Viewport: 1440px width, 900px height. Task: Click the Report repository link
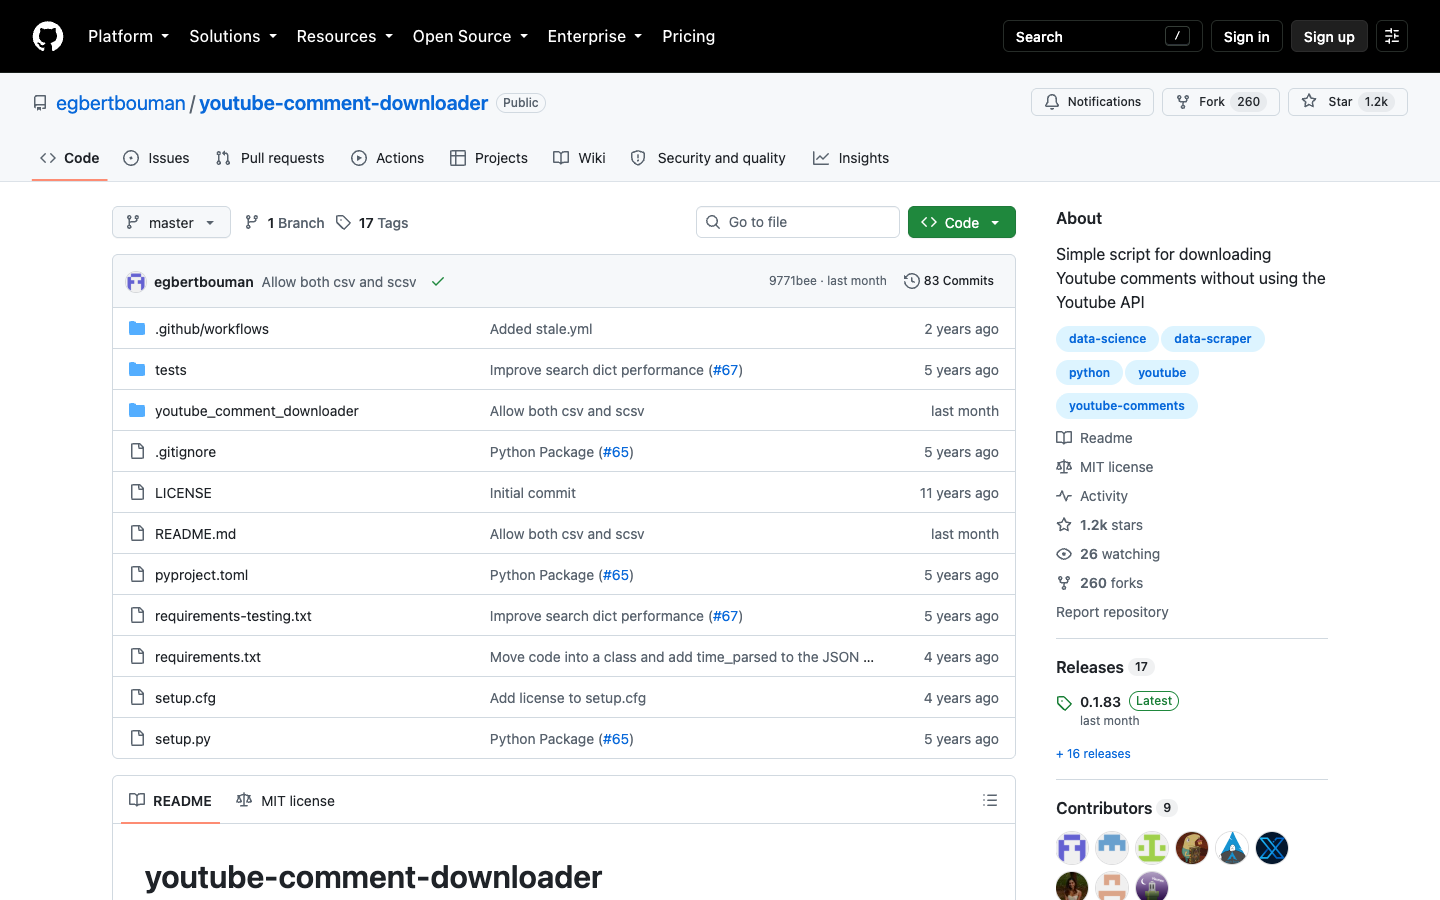click(1112, 612)
